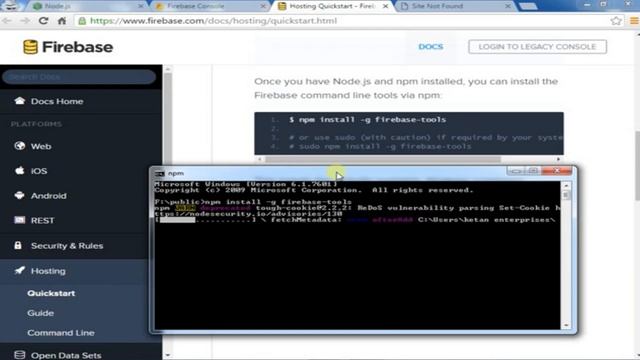Click the Firebase logo

pyautogui.click(x=68, y=47)
